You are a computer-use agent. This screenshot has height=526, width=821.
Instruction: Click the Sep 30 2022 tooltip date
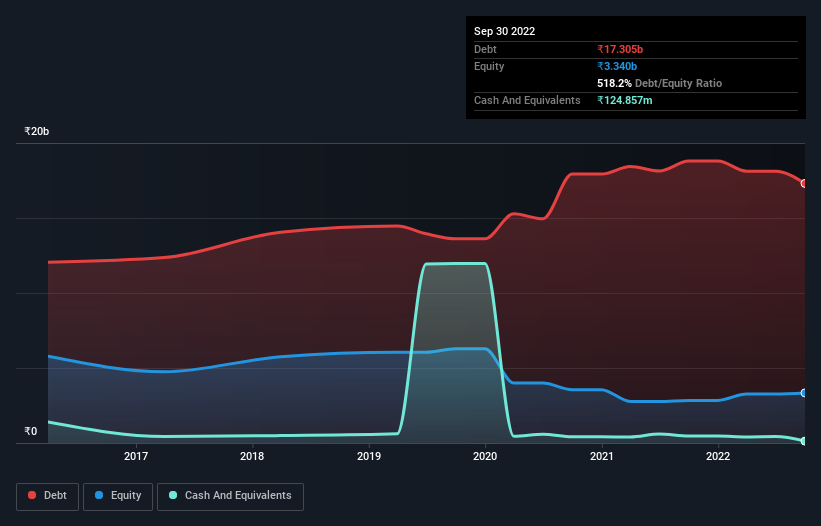click(504, 31)
